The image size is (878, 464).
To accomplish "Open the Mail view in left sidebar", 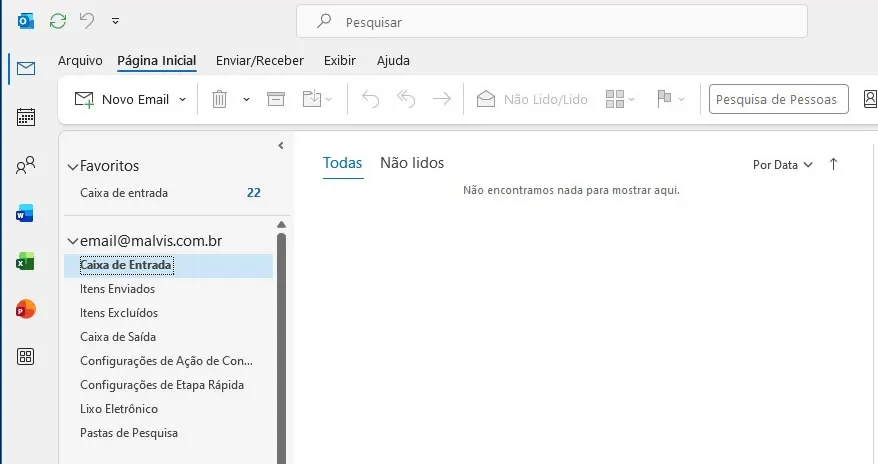I will [x=26, y=68].
